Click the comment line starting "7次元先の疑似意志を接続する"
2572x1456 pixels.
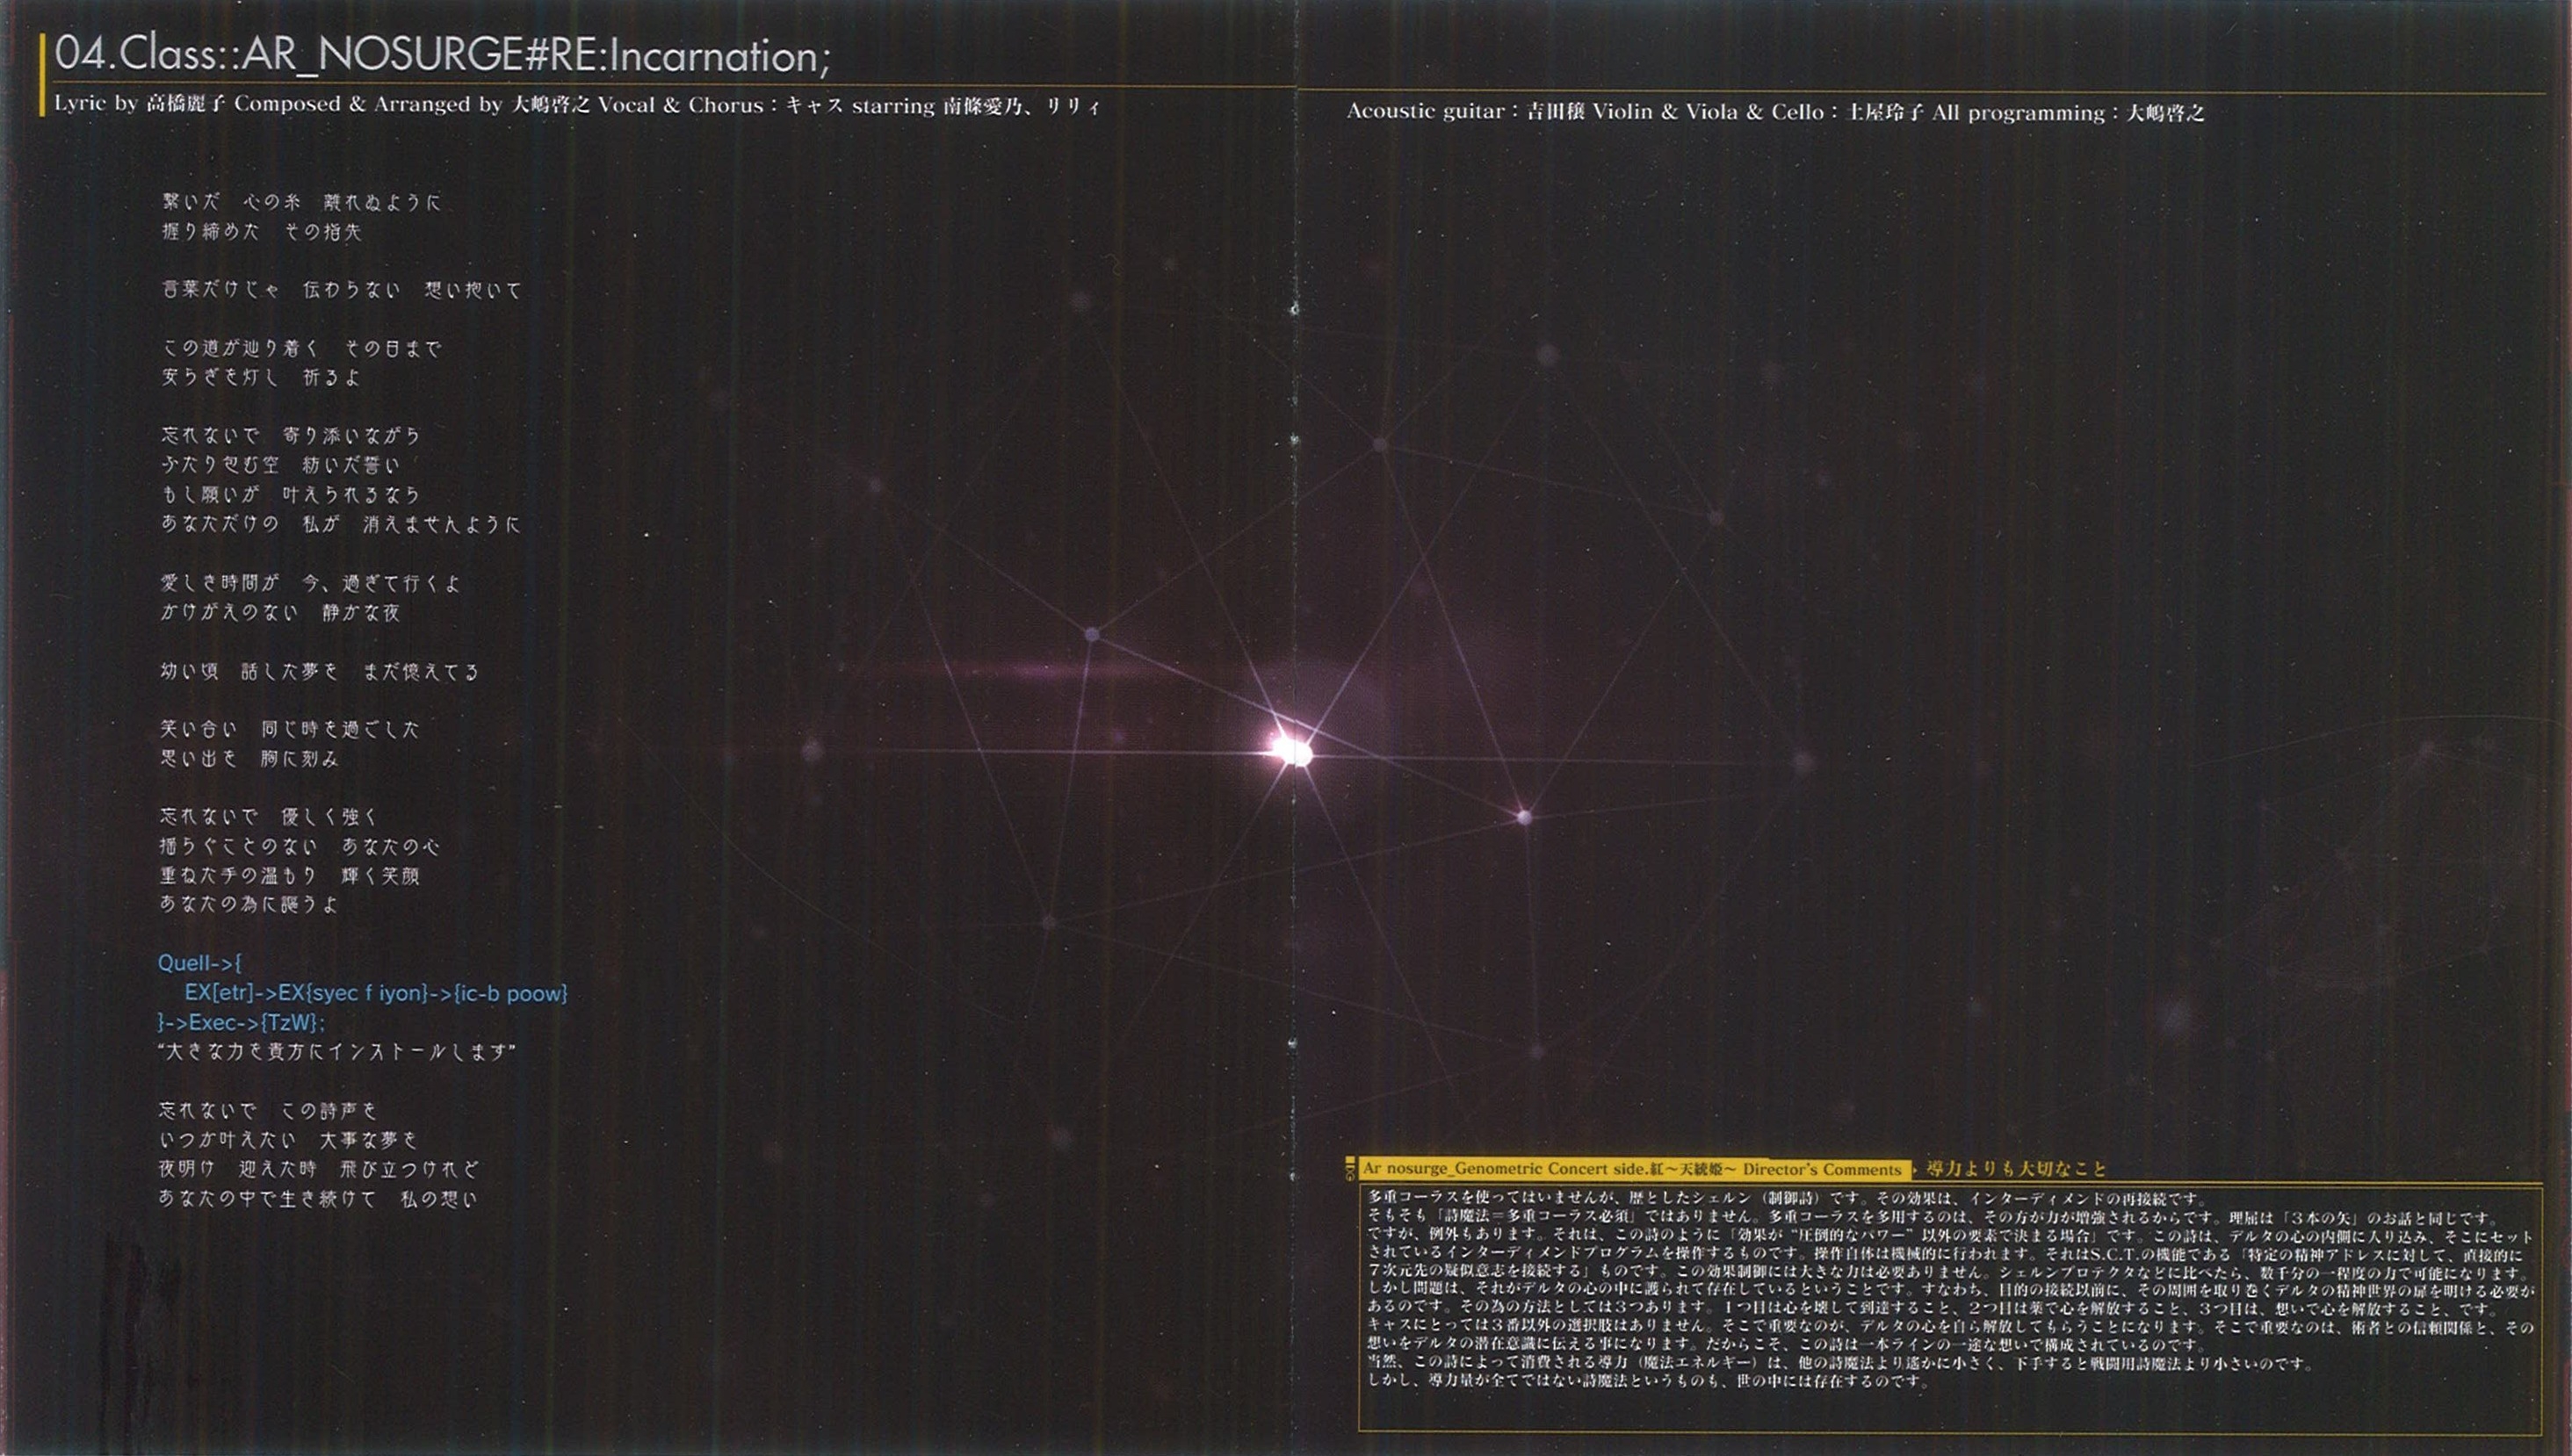1949,1273
